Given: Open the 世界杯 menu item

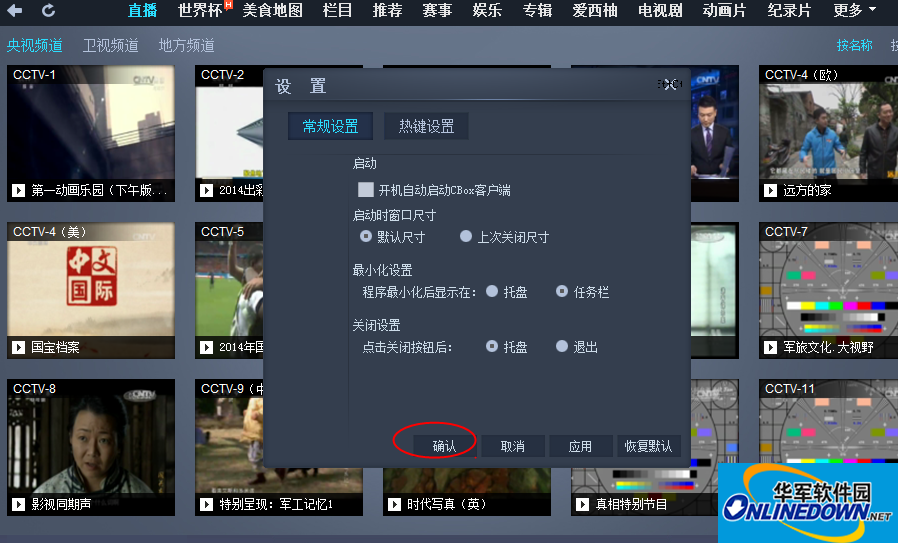Looking at the screenshot, I should click(x=202, y=11).
